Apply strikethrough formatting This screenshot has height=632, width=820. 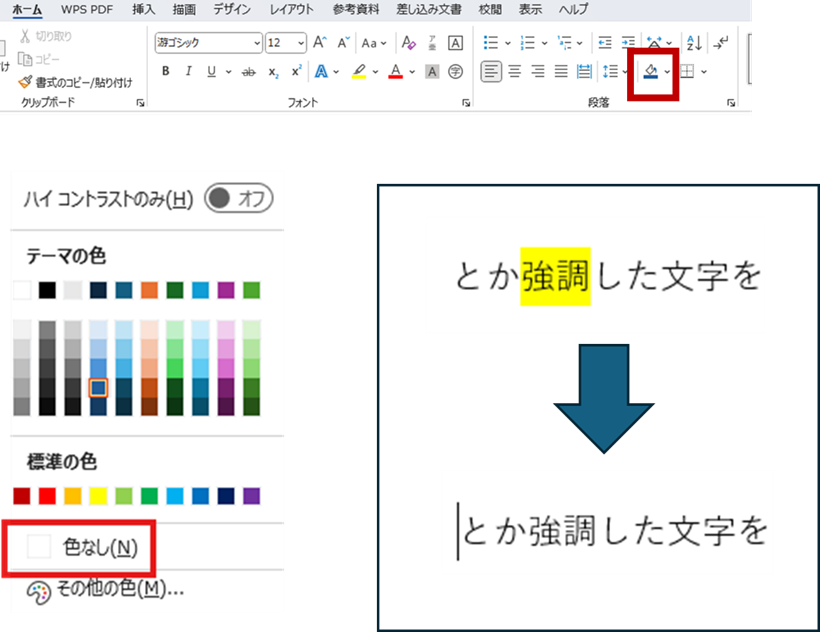pyautogui.click(x=248, y=70)
